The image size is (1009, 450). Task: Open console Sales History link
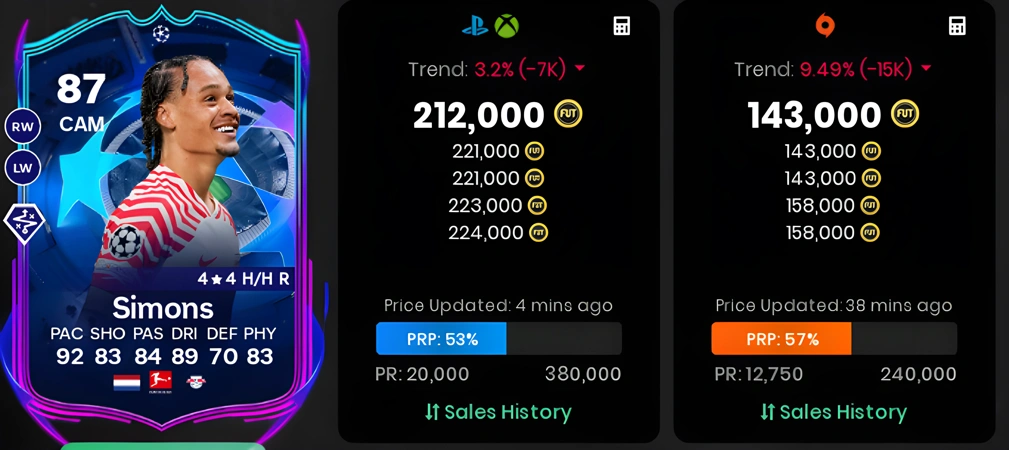(x=498, y=412)
